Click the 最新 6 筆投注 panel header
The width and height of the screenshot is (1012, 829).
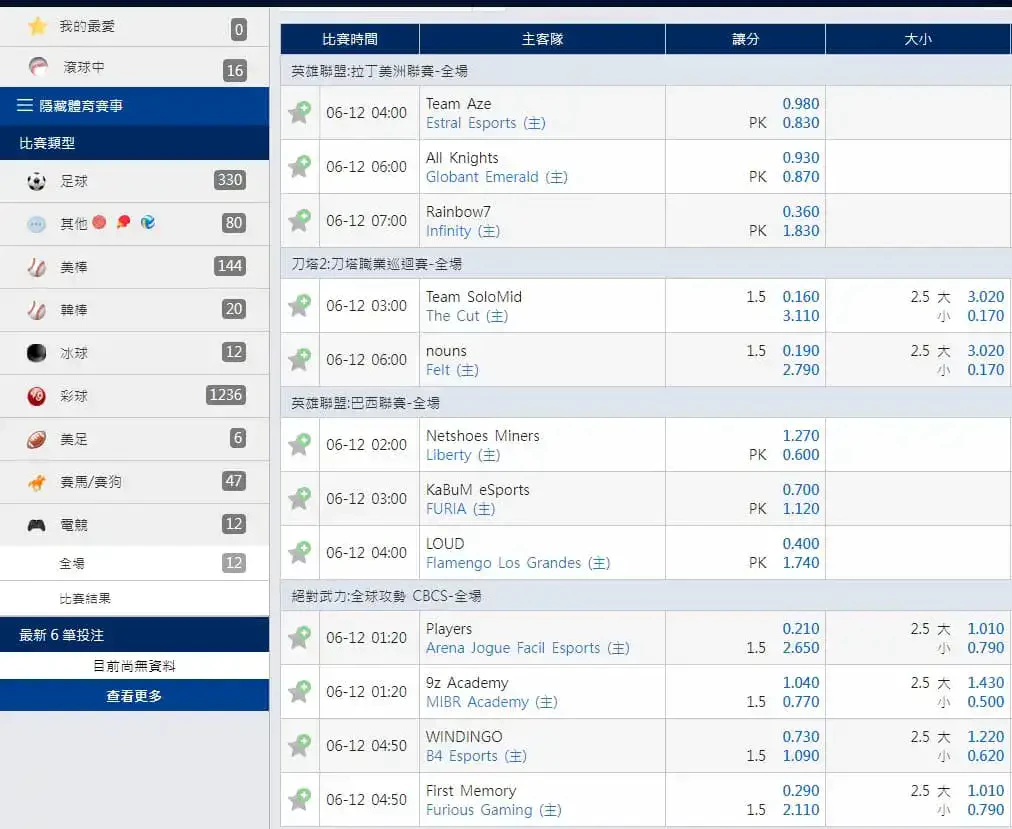point(134,635)
